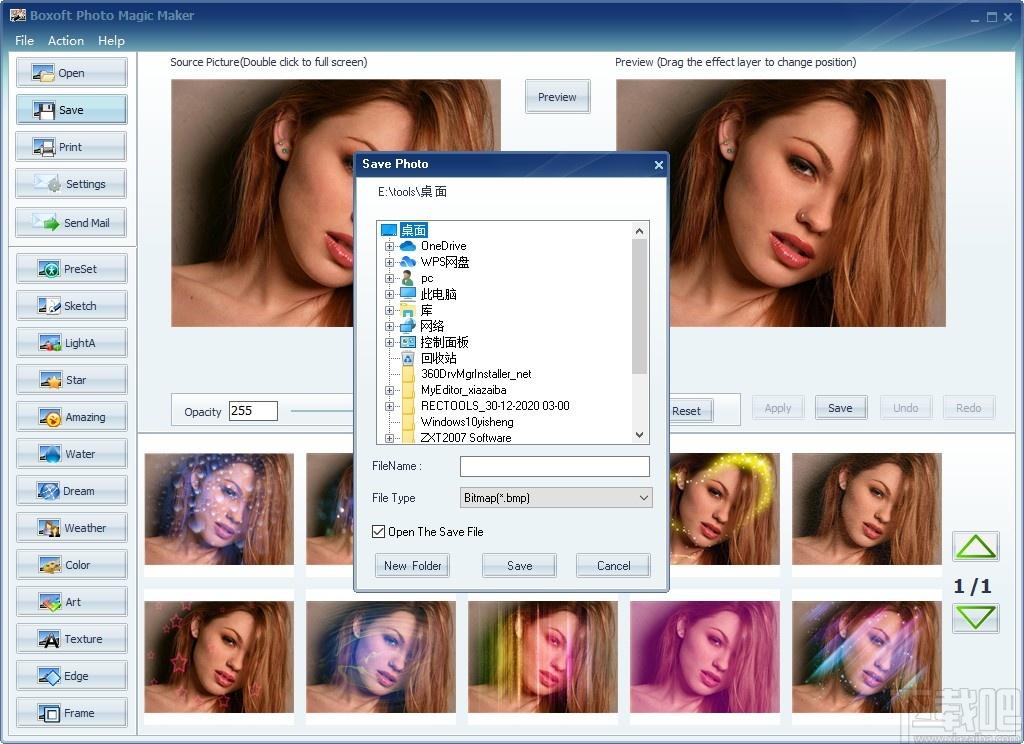The width and height of the screenshot is (1024, 744).
Task: Open the Help menu
Action: 111,40
